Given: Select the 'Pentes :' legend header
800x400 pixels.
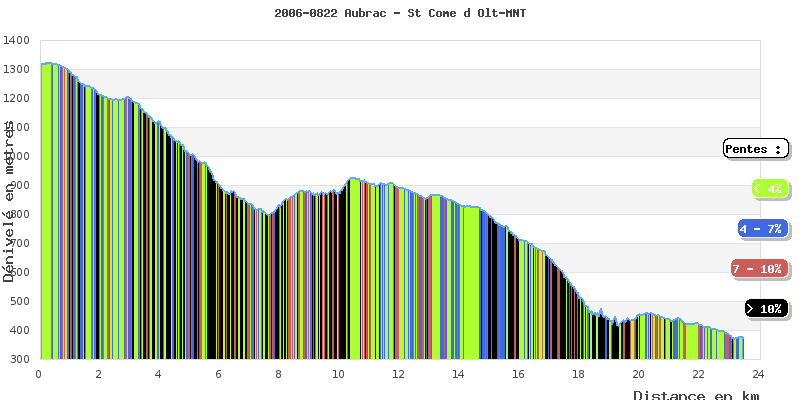Looking at the screenshot, I should (755, 149).
